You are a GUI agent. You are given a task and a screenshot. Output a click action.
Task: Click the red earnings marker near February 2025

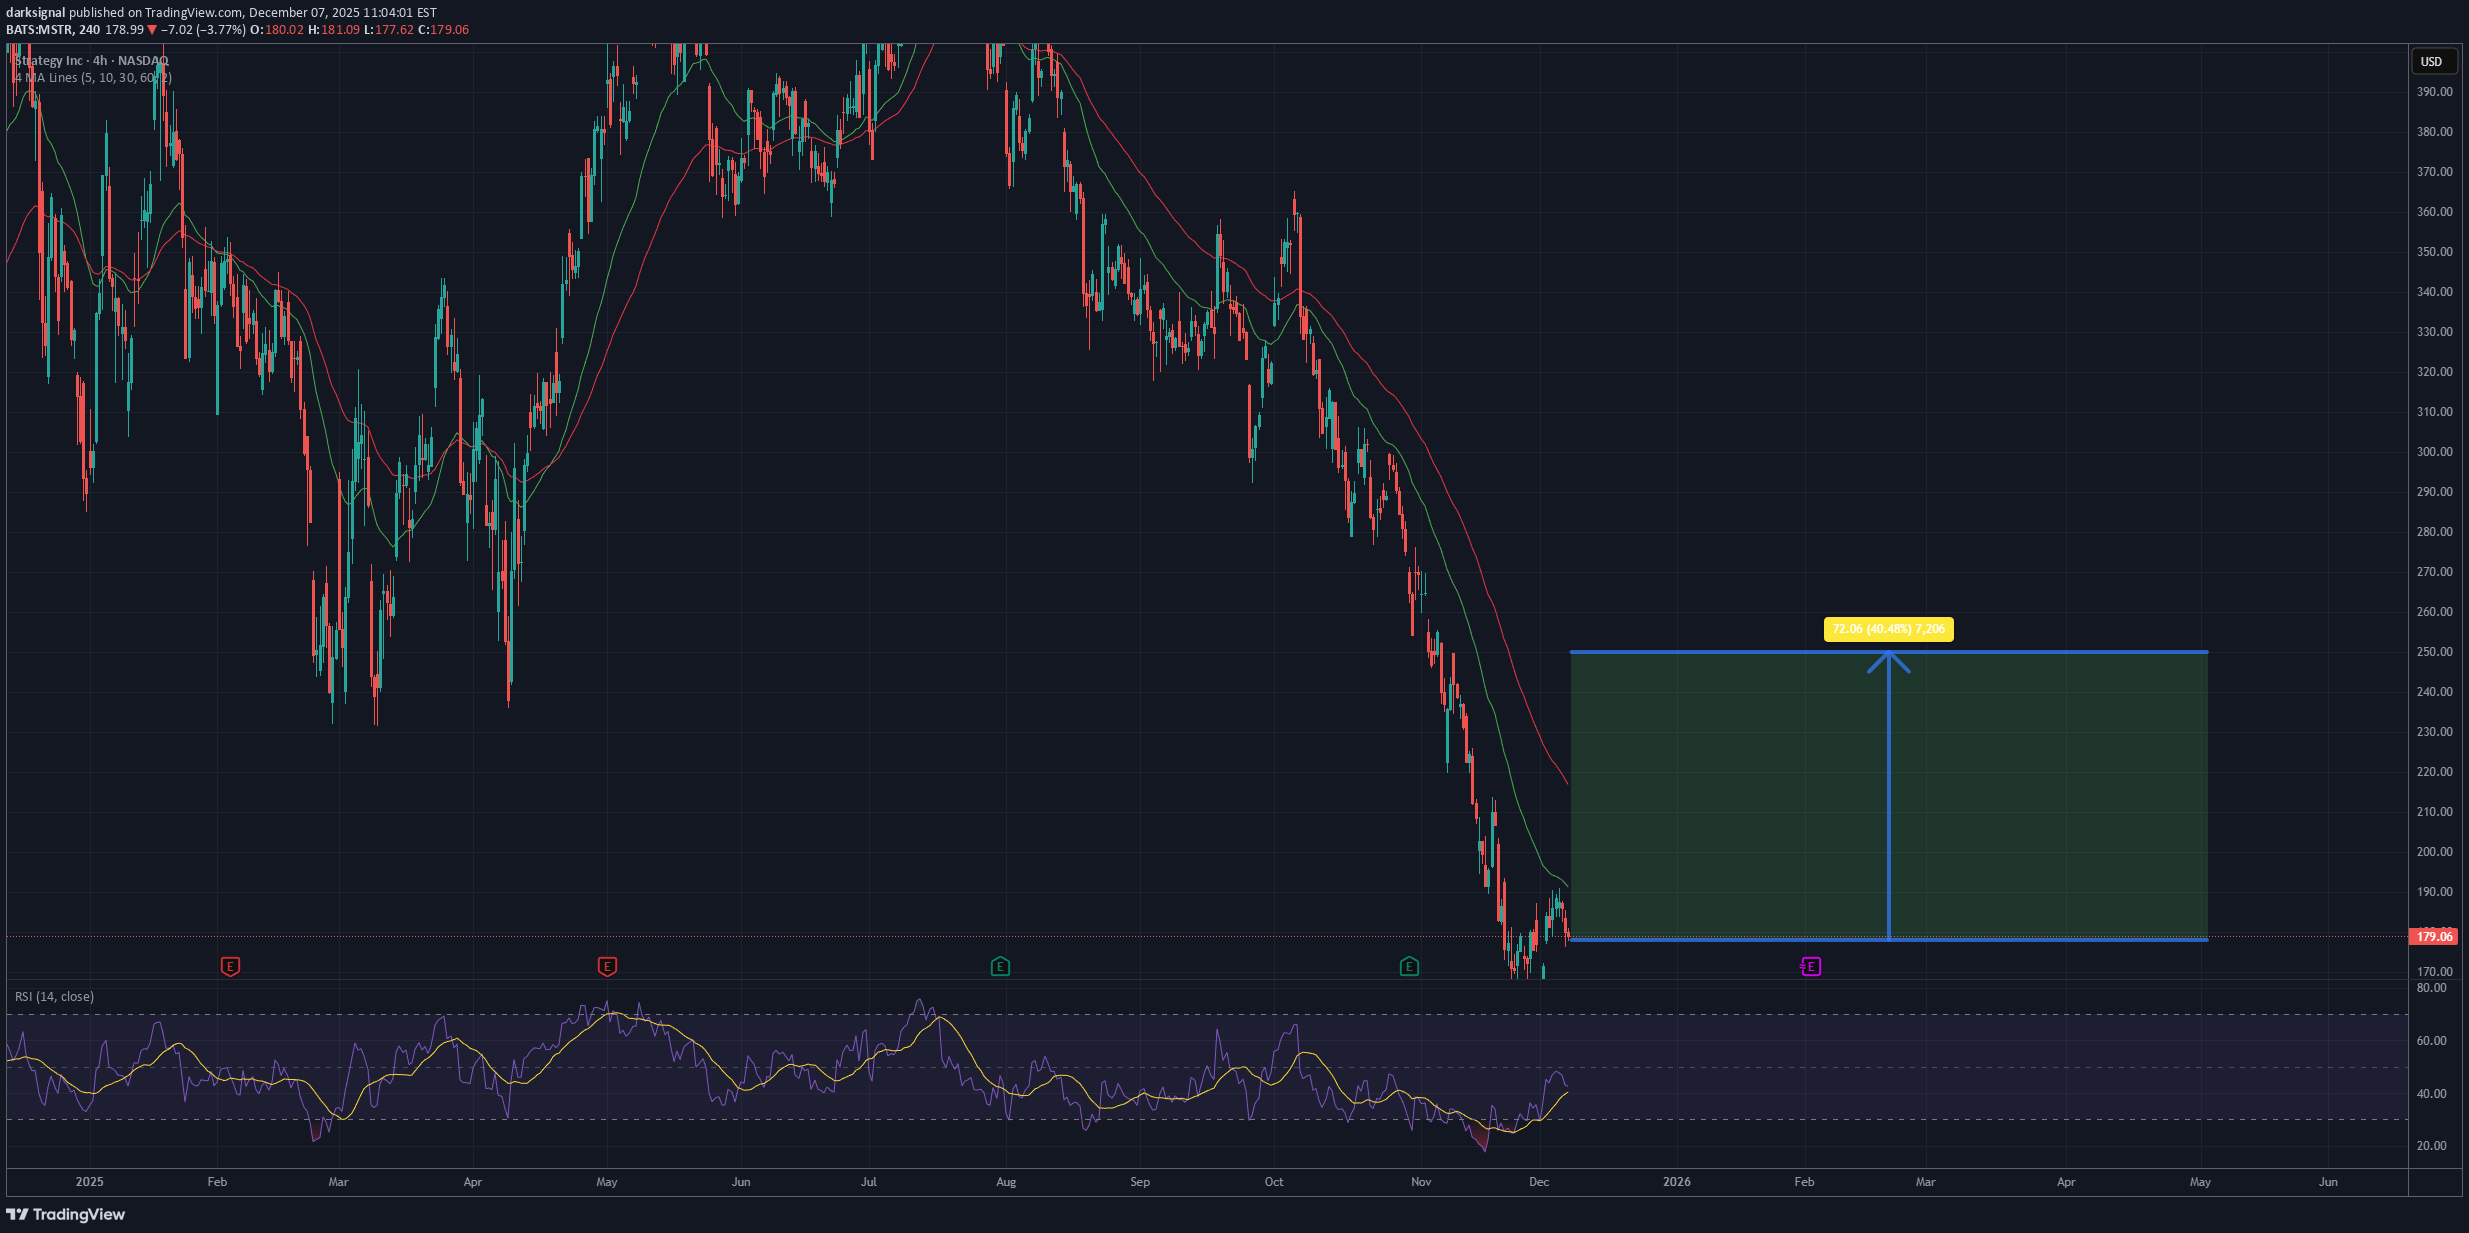(x=230, y=966)
